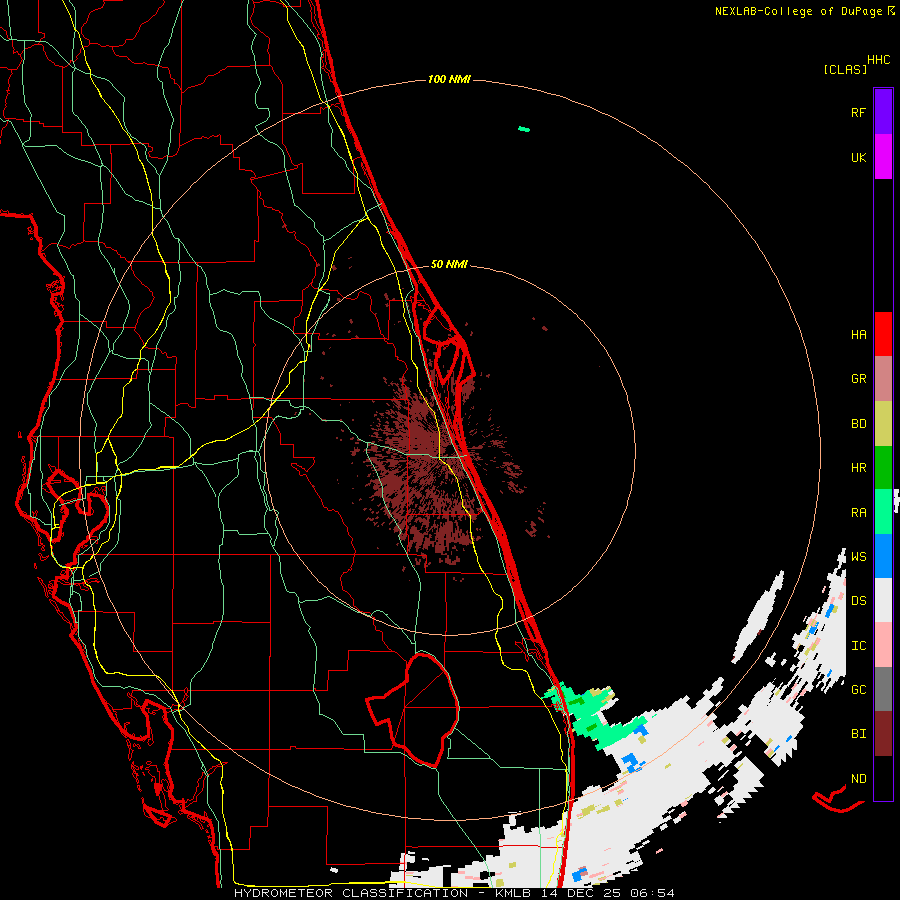Click the 'KMLB' radar site identifier
This screenshot has width=900, height=900.
pos(513,893)
